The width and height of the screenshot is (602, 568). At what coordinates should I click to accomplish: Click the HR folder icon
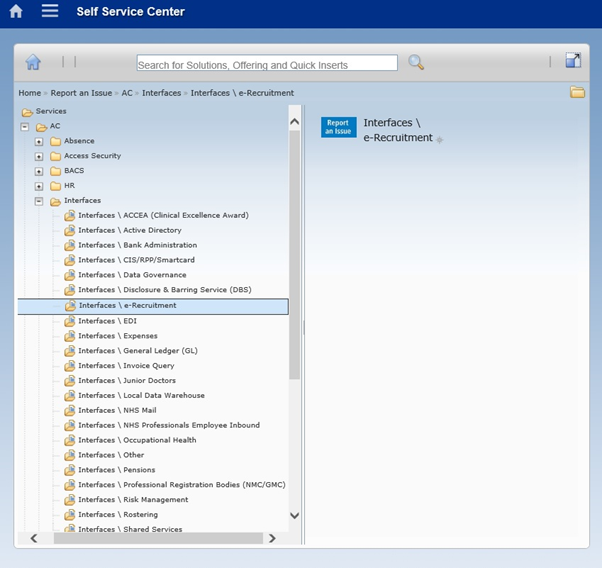coord(56,186)
